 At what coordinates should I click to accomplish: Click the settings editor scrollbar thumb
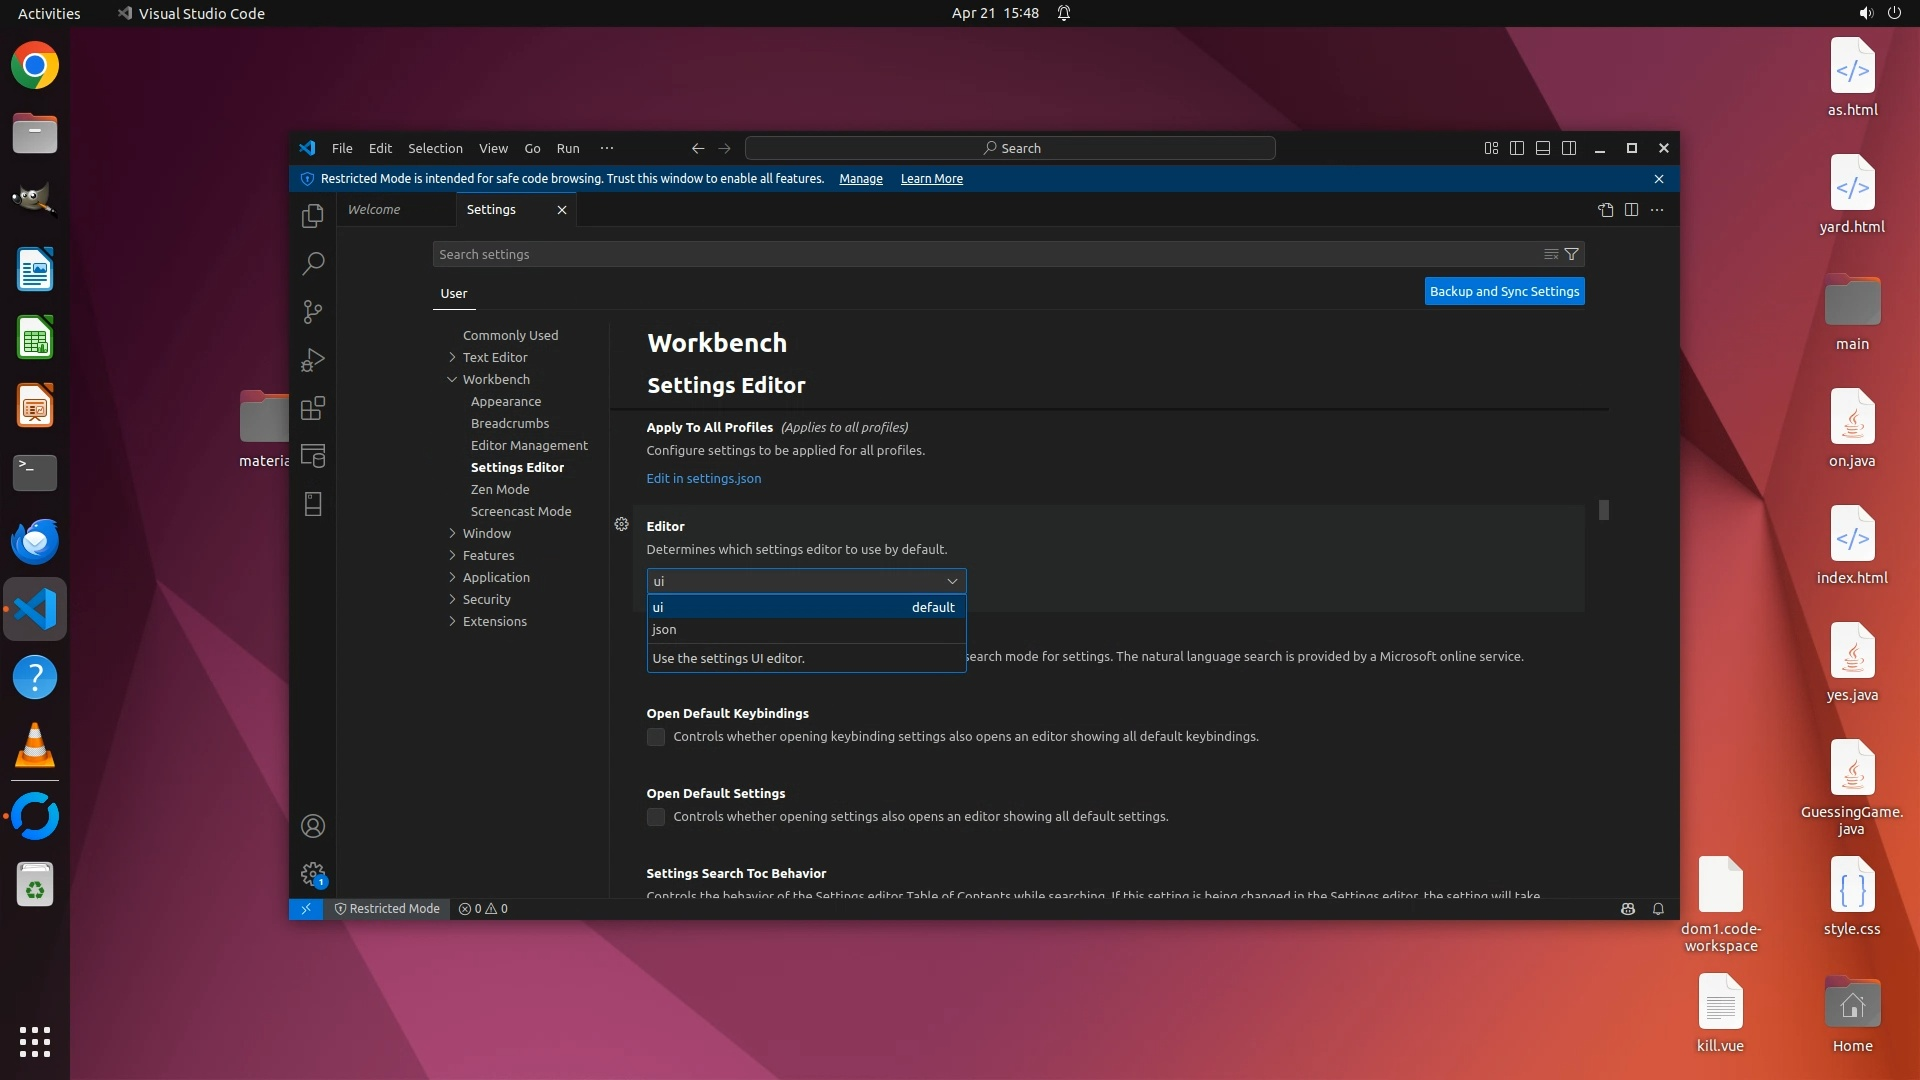coord(1603,510)
